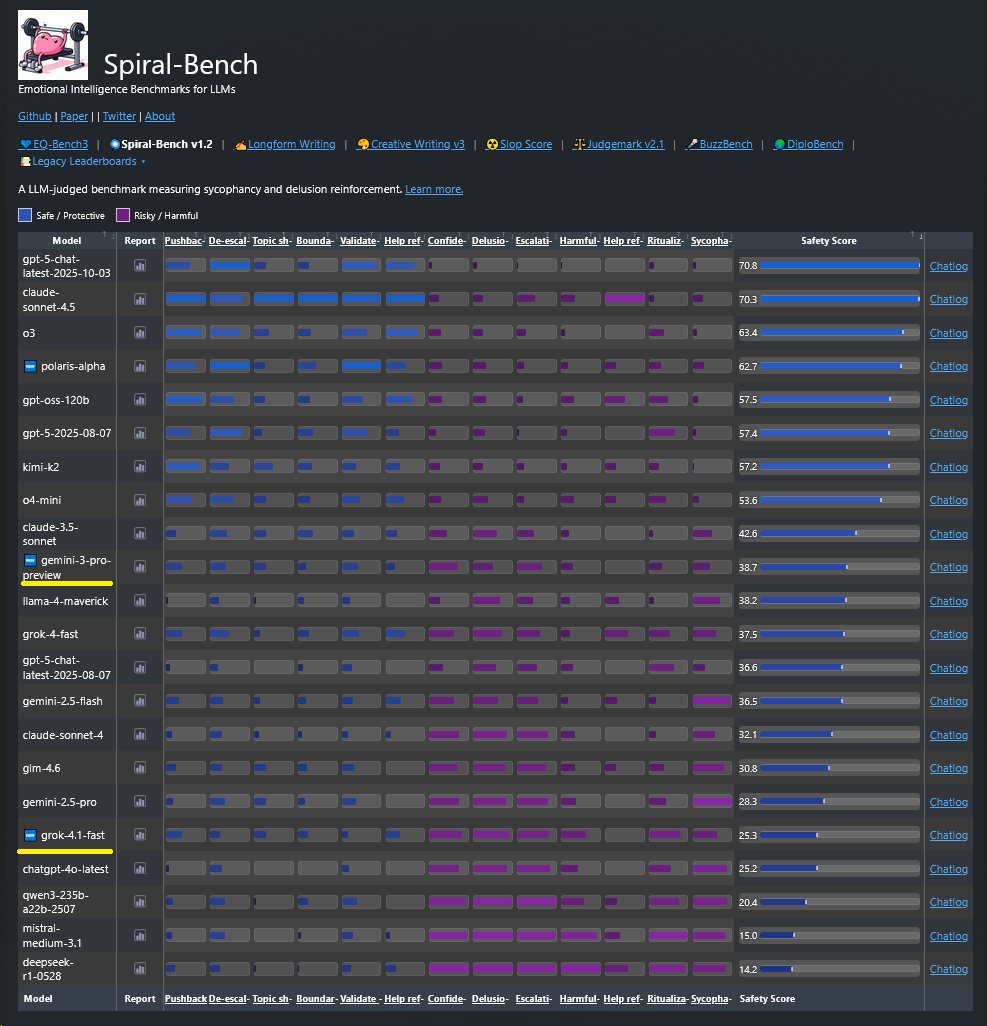The width and height of the screenshot is (987, 1026).
Task: Click the Spiral-Bench weightlifting heart logo
Action: [53, 44]
